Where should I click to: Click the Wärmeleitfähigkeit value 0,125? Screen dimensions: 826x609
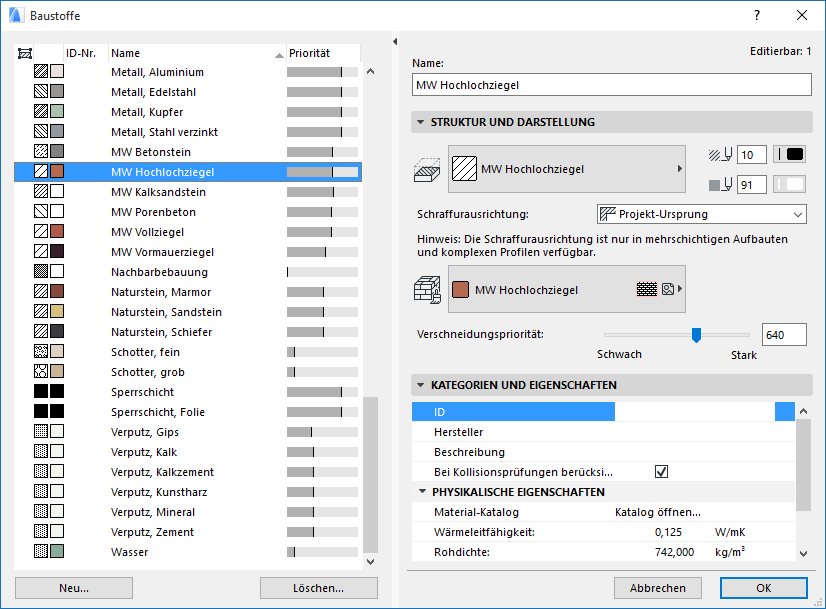668,532
